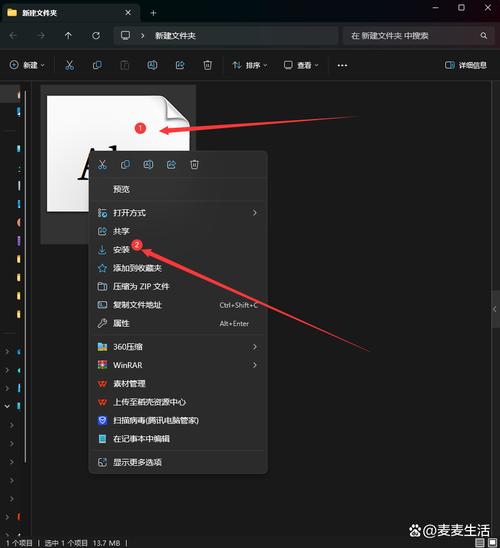Choose 显示更多选项 at the menu bottom
Image resolution: width=500 pixels, height=548 pixels.
click(178, 462)
